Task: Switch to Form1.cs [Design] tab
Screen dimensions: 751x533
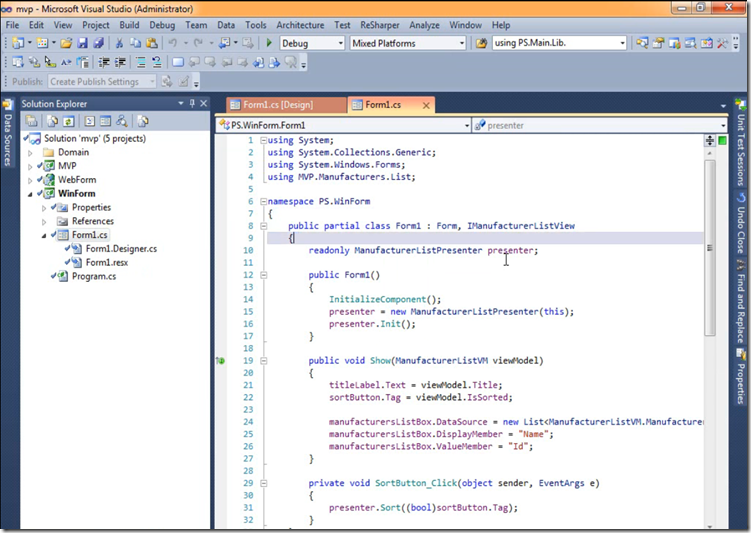Action: click(x=286, y=105)
